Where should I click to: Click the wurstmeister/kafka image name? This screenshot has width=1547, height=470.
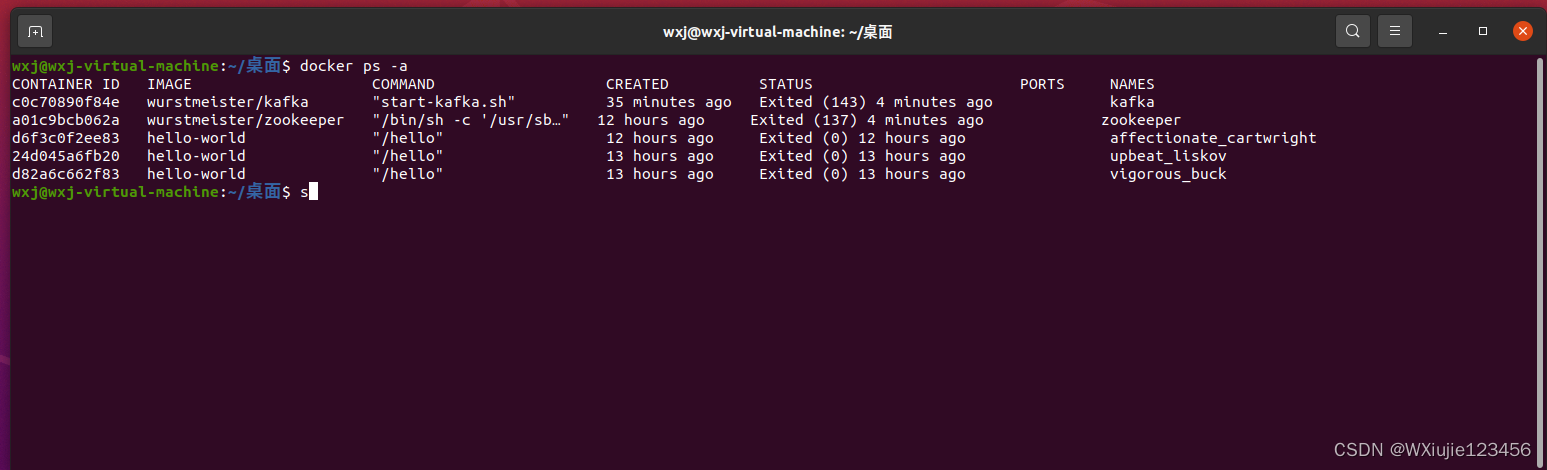[228, 102]
